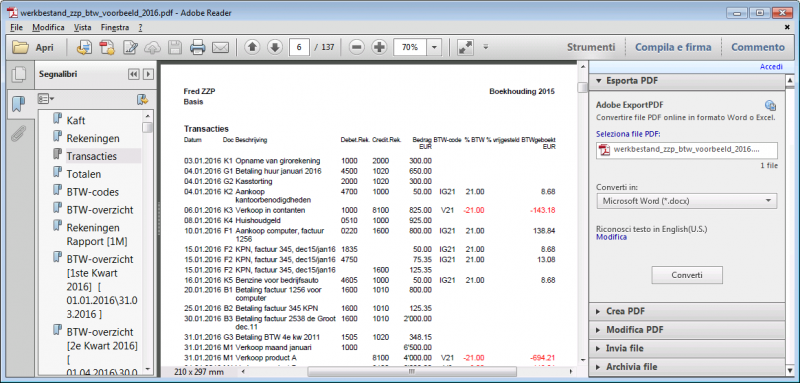
Task: Click the convert file online toolbar icon
Action: (84, 47)
